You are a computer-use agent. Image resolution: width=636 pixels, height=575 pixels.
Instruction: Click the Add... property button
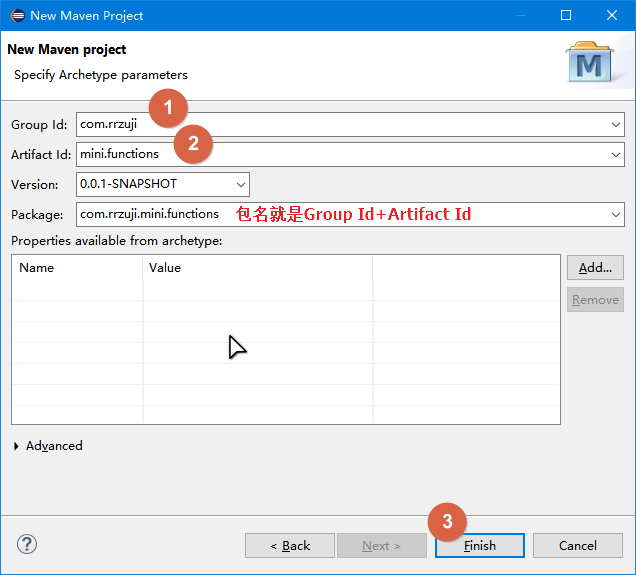(595, 268)
